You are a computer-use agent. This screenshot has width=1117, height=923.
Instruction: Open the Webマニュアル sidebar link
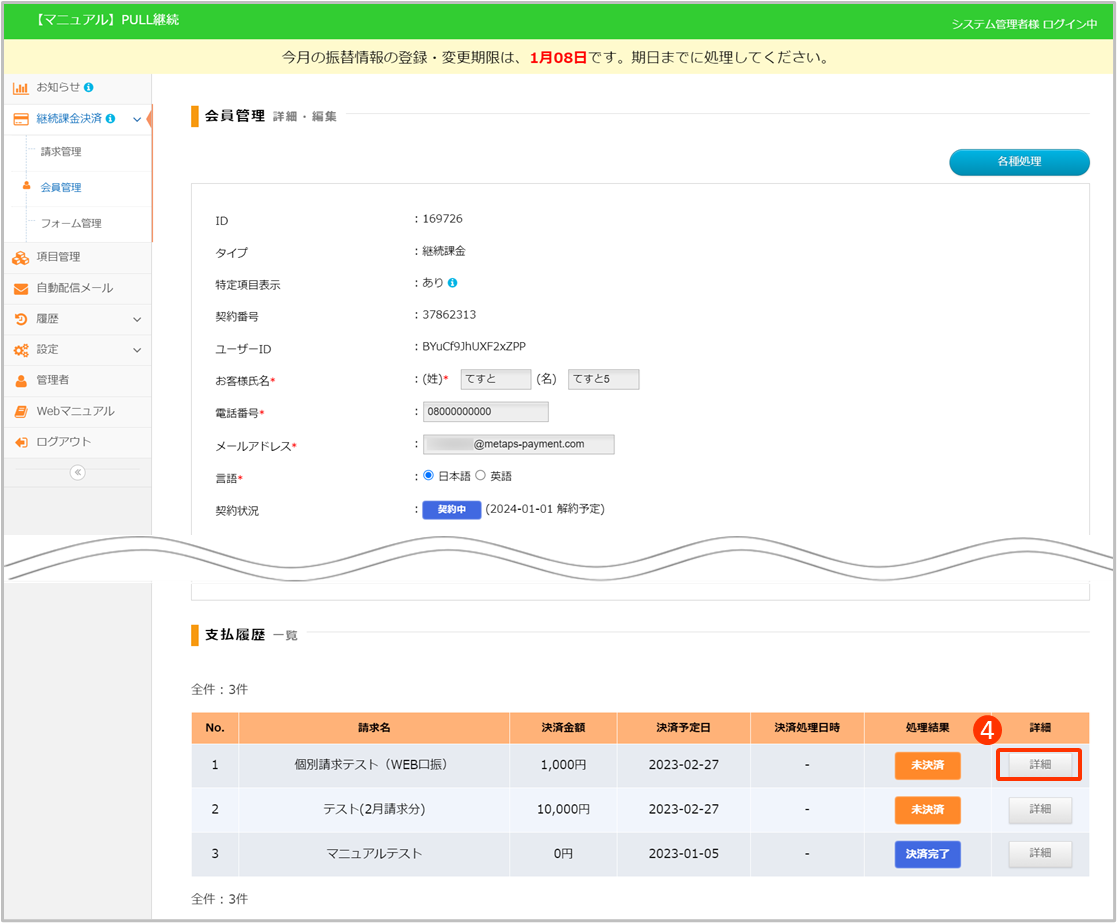(x=75, y=411)
